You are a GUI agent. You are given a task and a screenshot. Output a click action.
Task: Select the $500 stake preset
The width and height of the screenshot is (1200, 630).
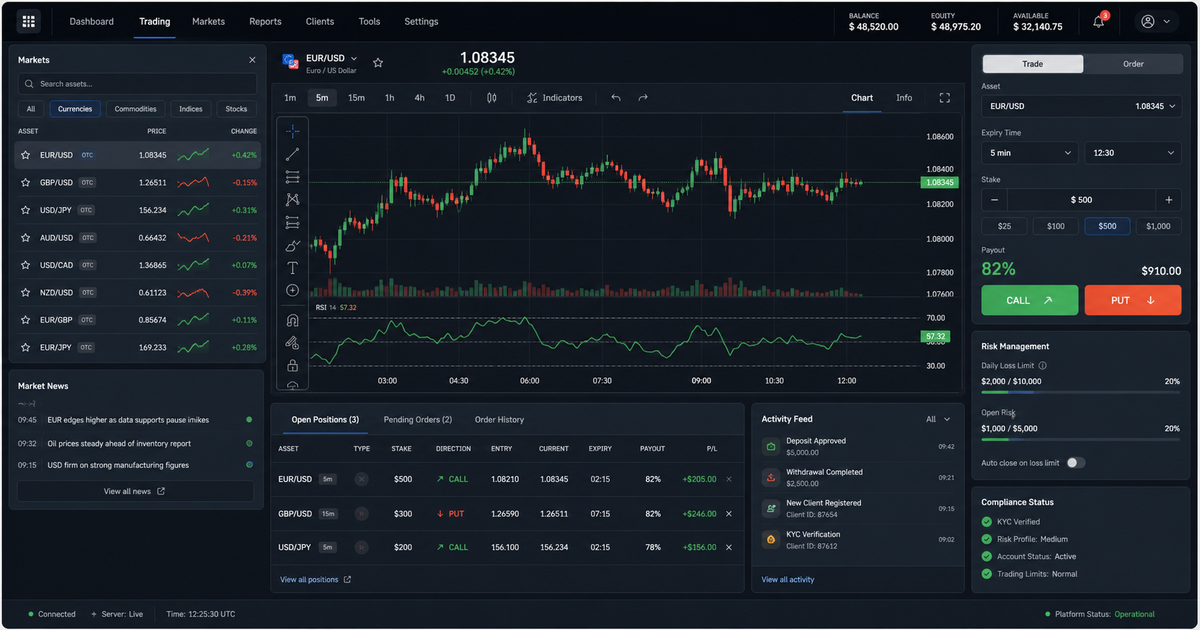(1107, 226)
